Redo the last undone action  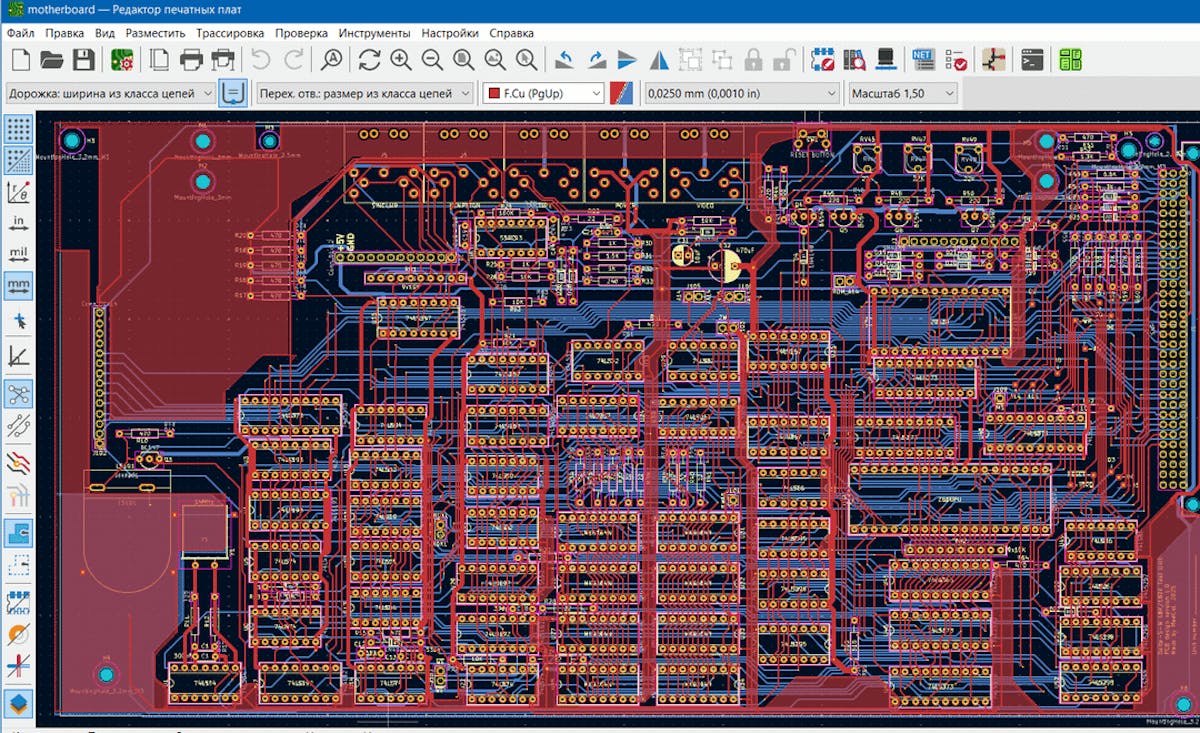coord(293,59)
